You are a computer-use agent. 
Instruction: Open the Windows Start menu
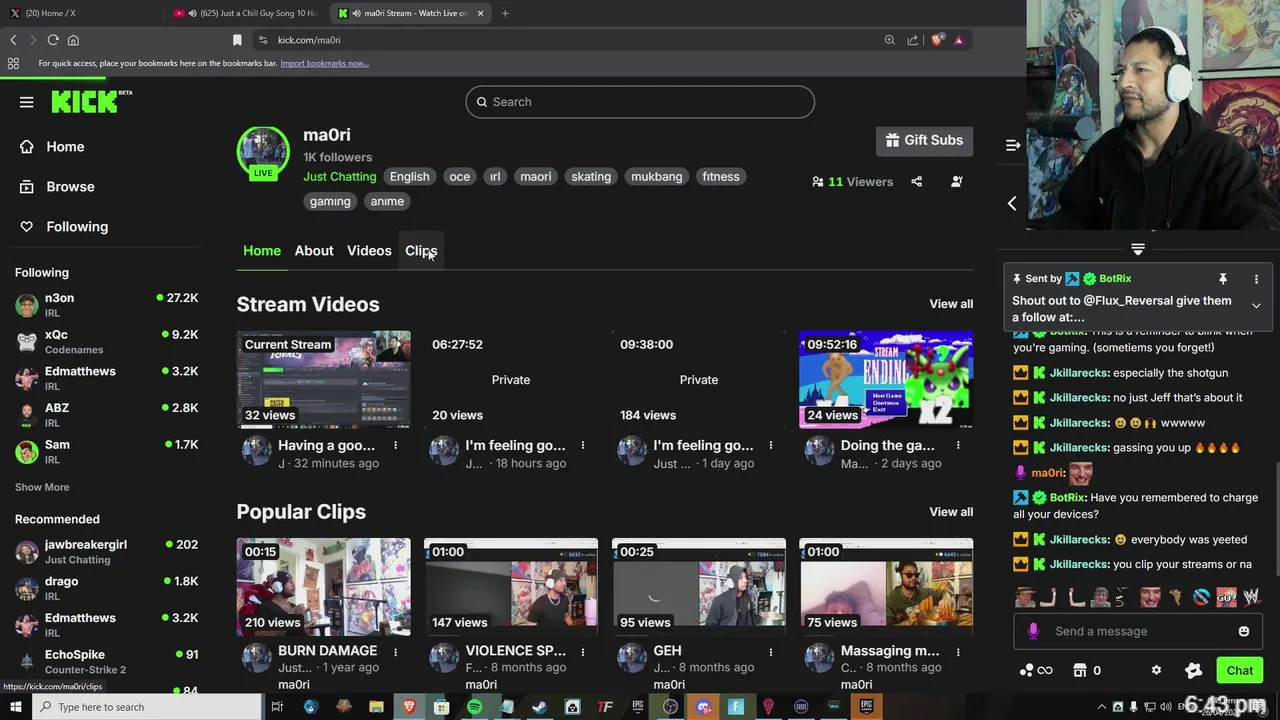tap(16, 707)
